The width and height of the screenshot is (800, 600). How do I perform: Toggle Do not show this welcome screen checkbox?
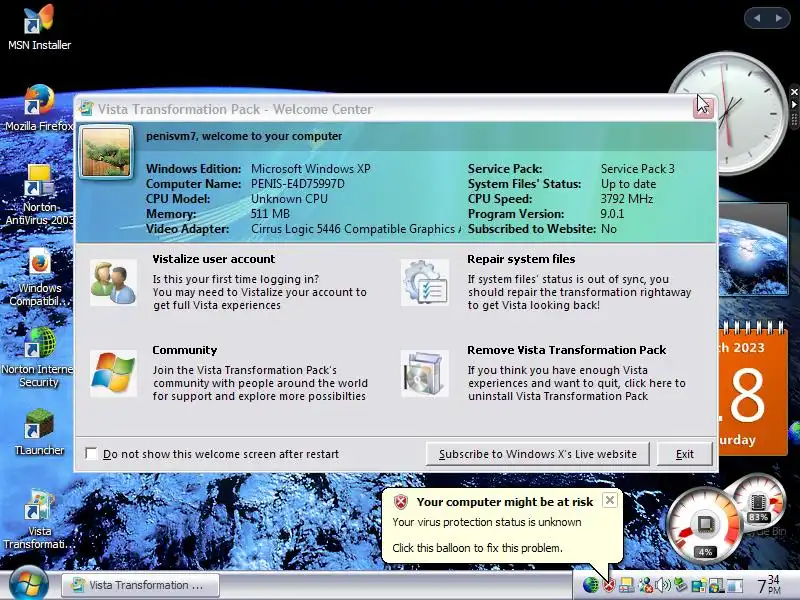pos(91,454)
